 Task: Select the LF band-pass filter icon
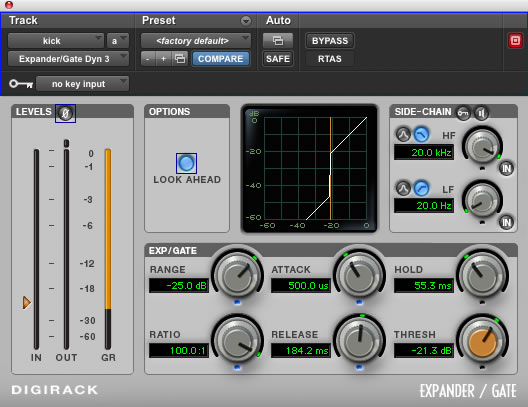[x=403, y=189]
